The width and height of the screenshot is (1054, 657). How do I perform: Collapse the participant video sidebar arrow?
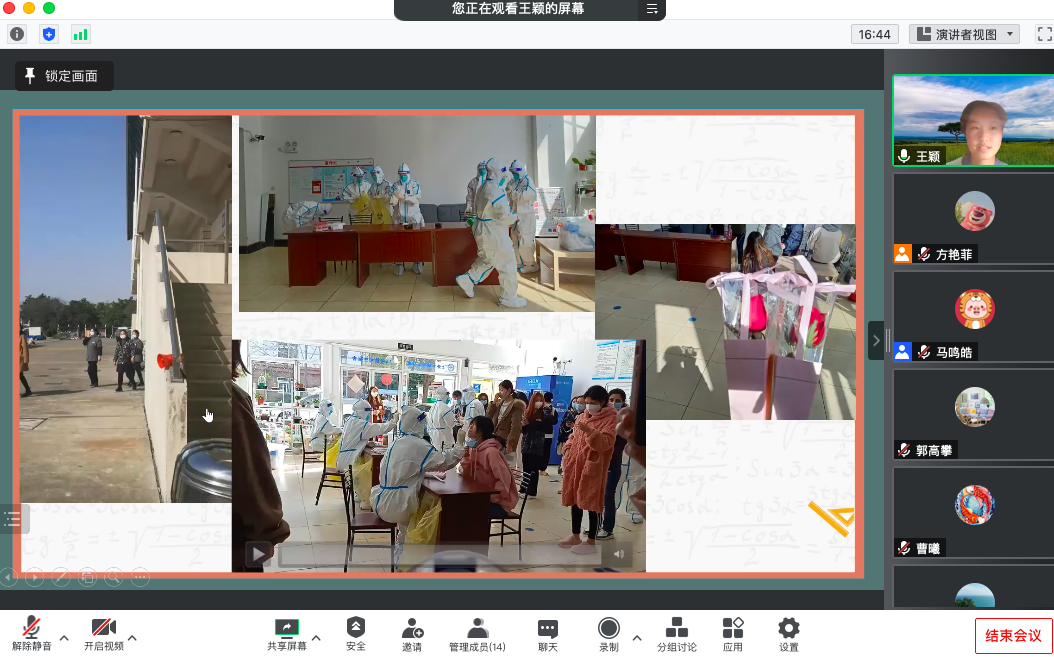[876, 340]
